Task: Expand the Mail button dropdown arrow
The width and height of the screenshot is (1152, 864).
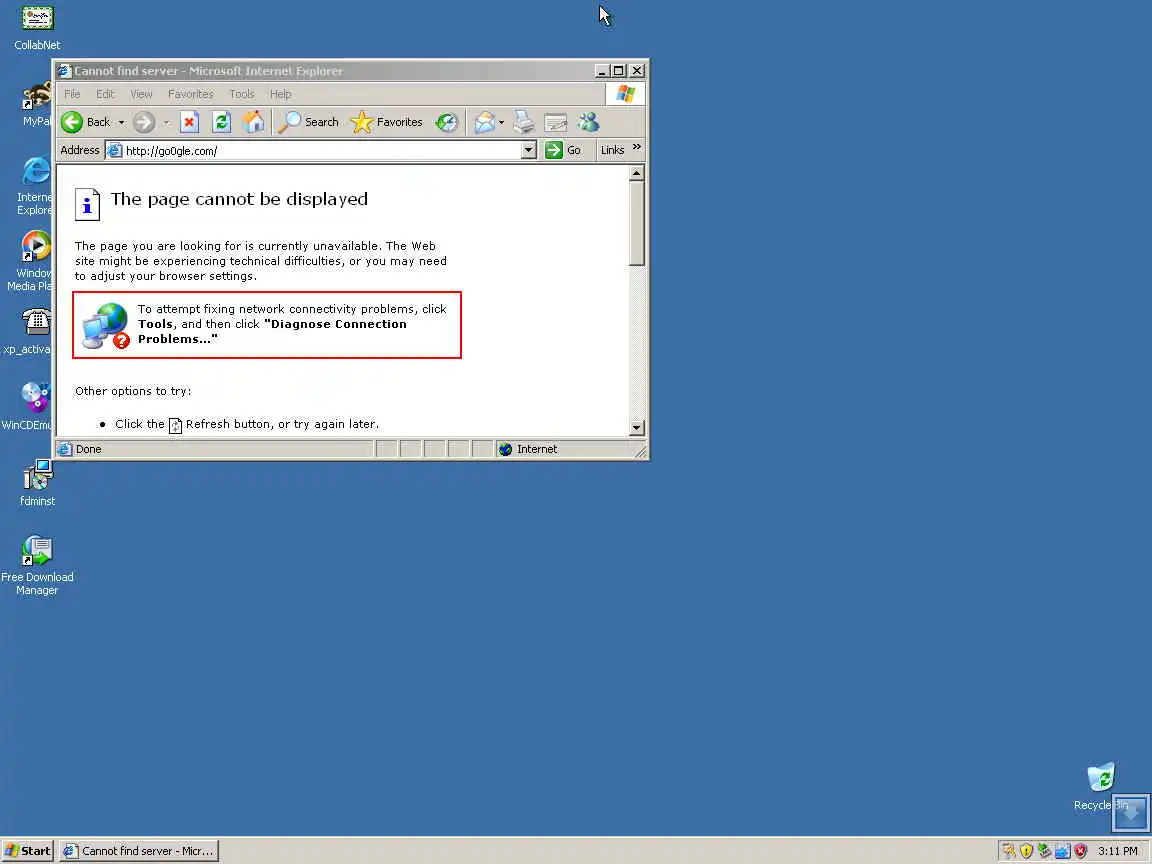Action: pyautogui.click(x=501, y=123)
